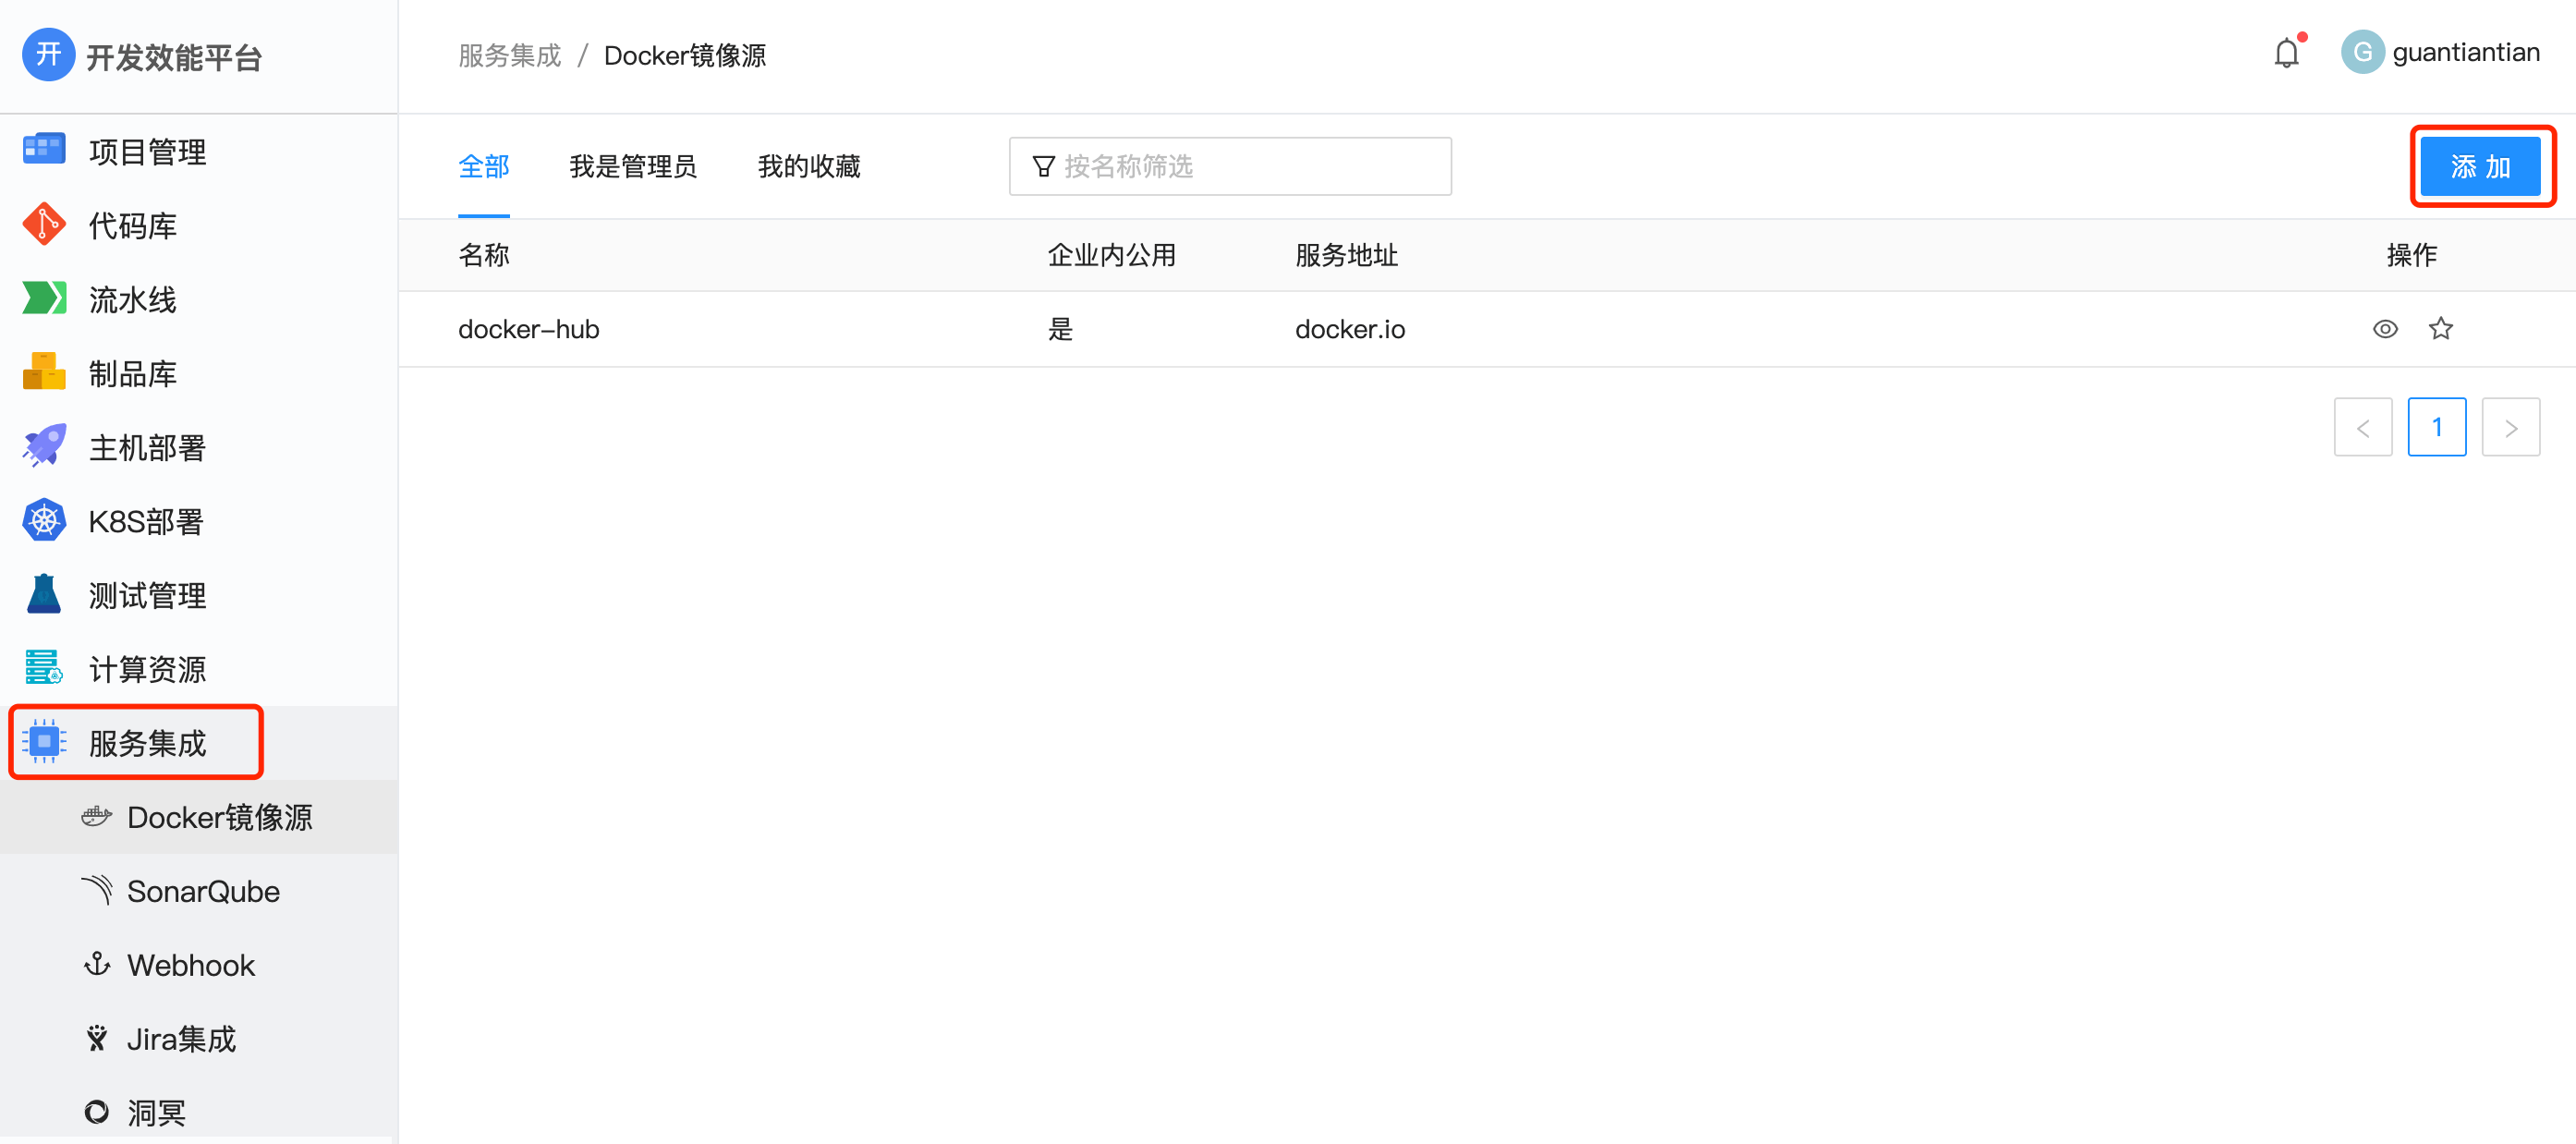Select the Docker镜像源 whale icon
The width and height of the screenshot is (2576, 1144).
[x=95, y=817]
